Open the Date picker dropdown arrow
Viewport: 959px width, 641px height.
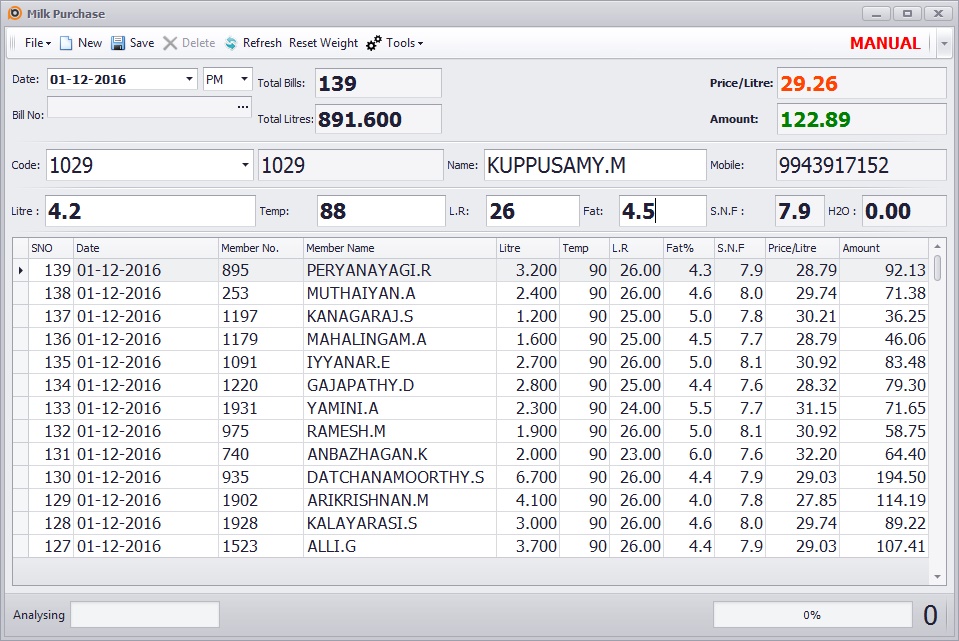click(190, 79)
